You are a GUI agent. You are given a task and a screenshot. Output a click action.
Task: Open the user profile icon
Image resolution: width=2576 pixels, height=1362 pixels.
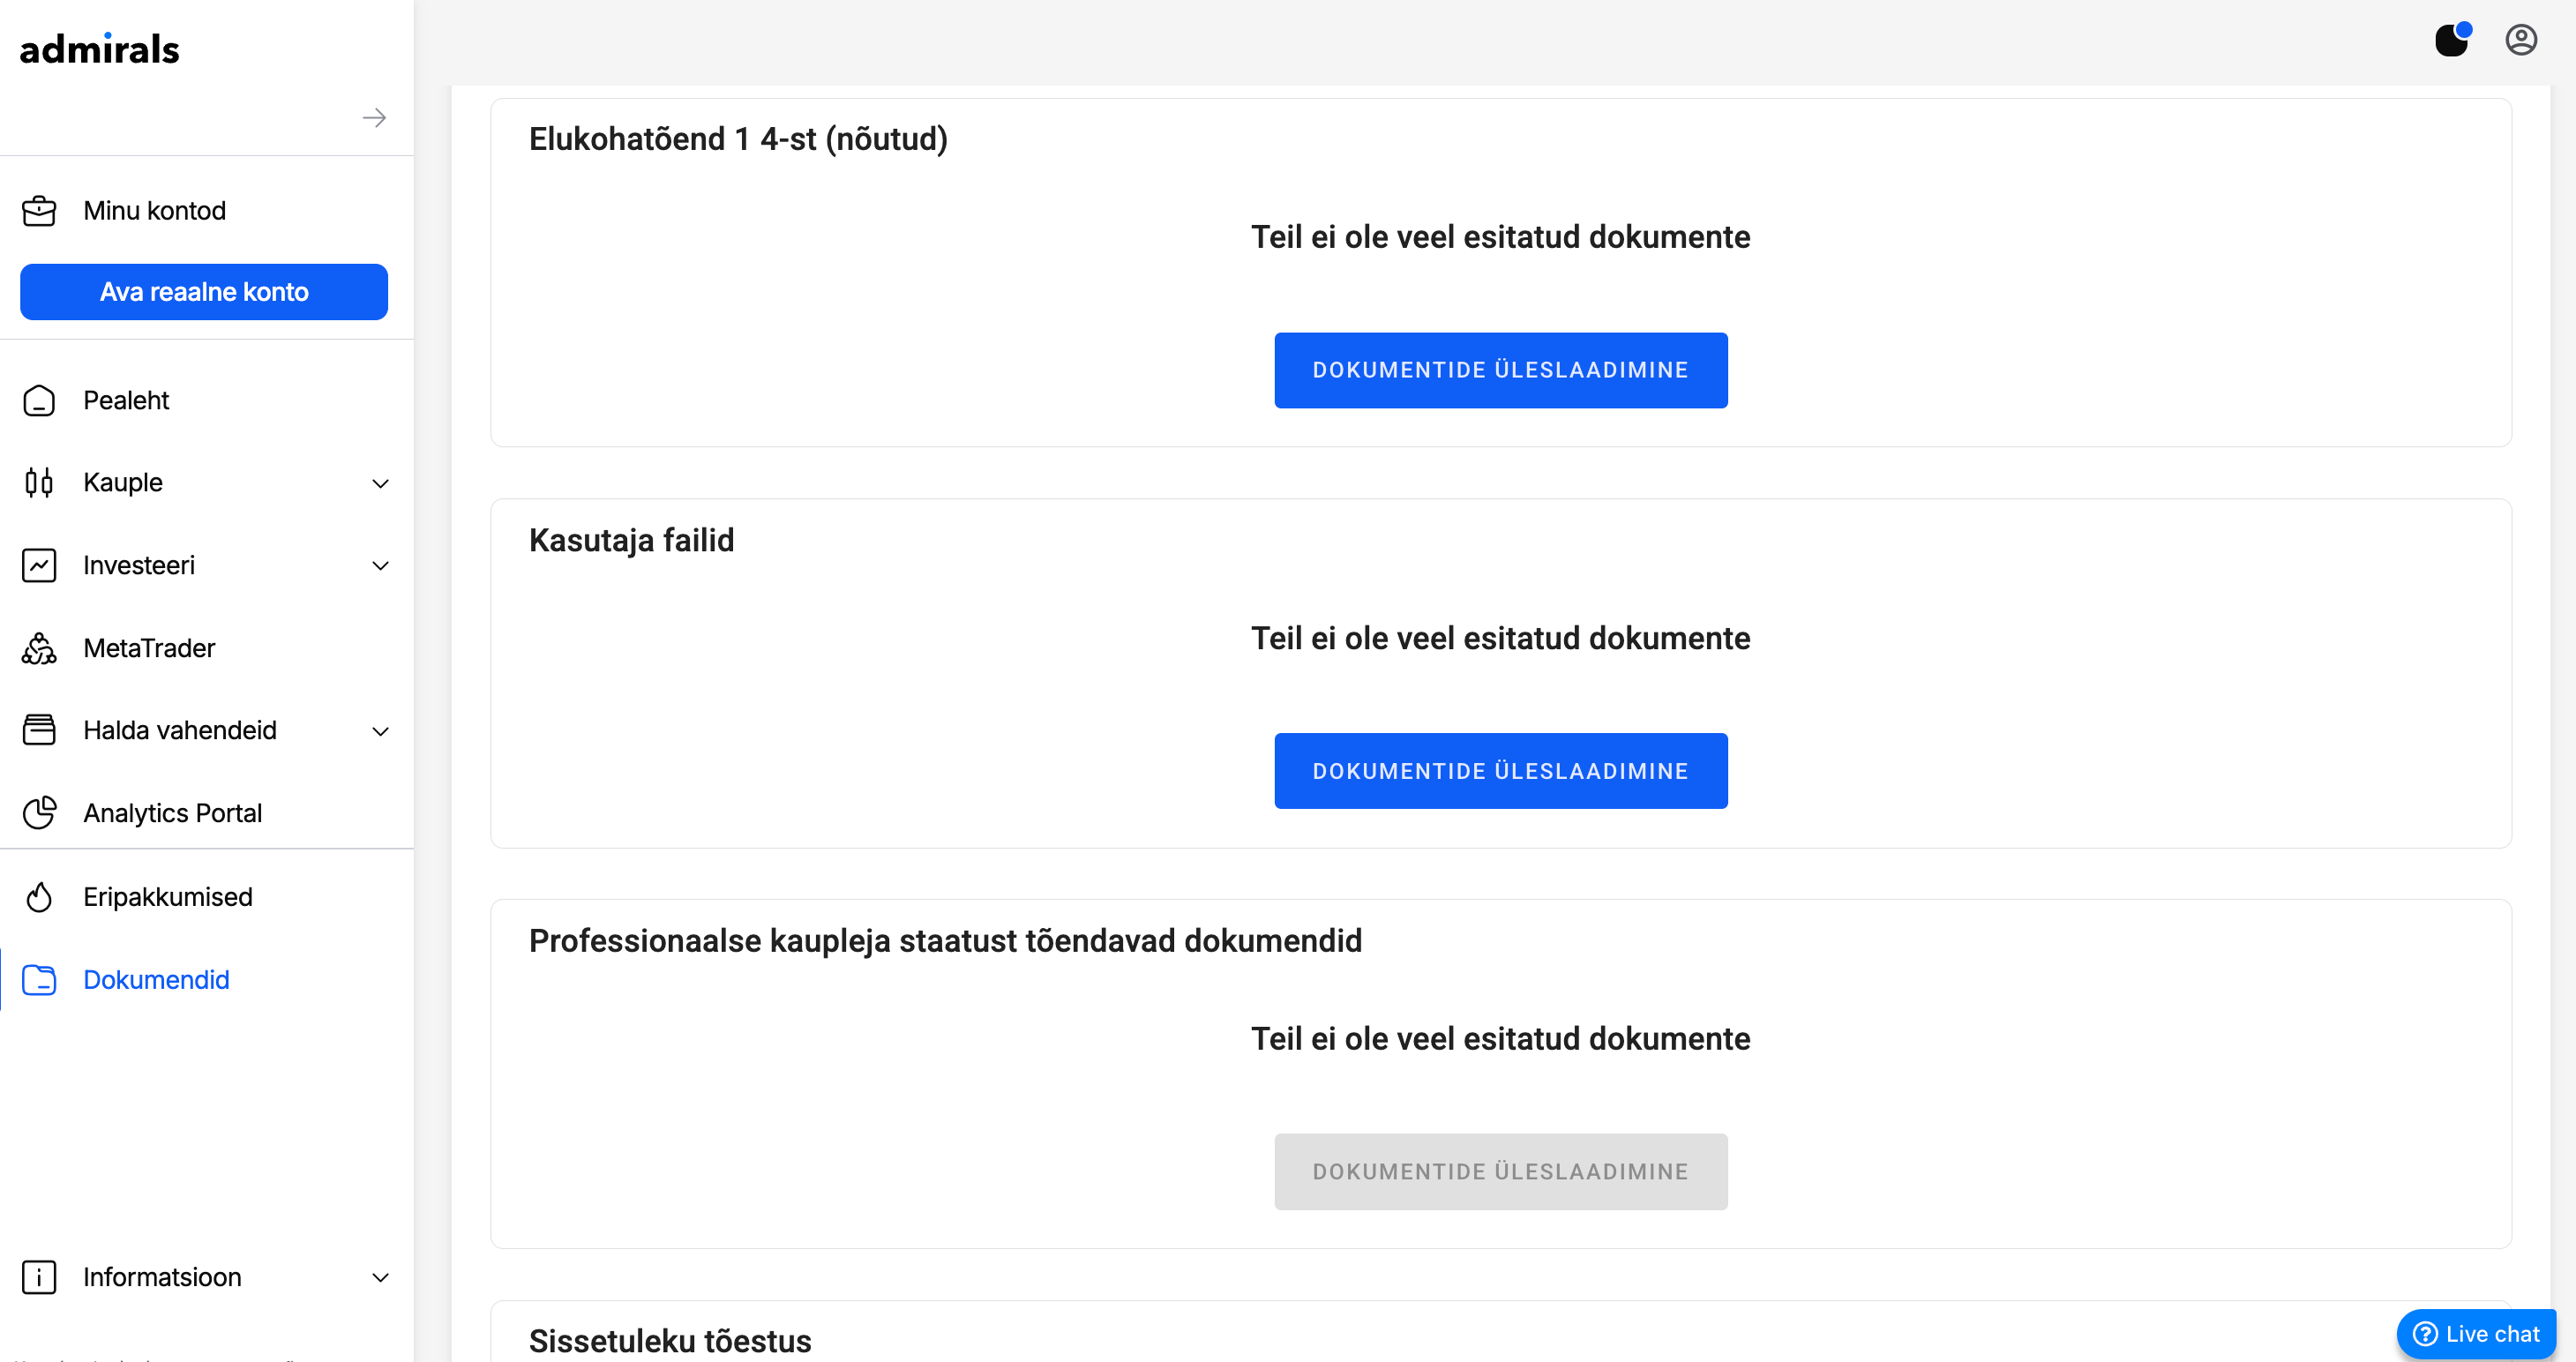[2521, 40]
